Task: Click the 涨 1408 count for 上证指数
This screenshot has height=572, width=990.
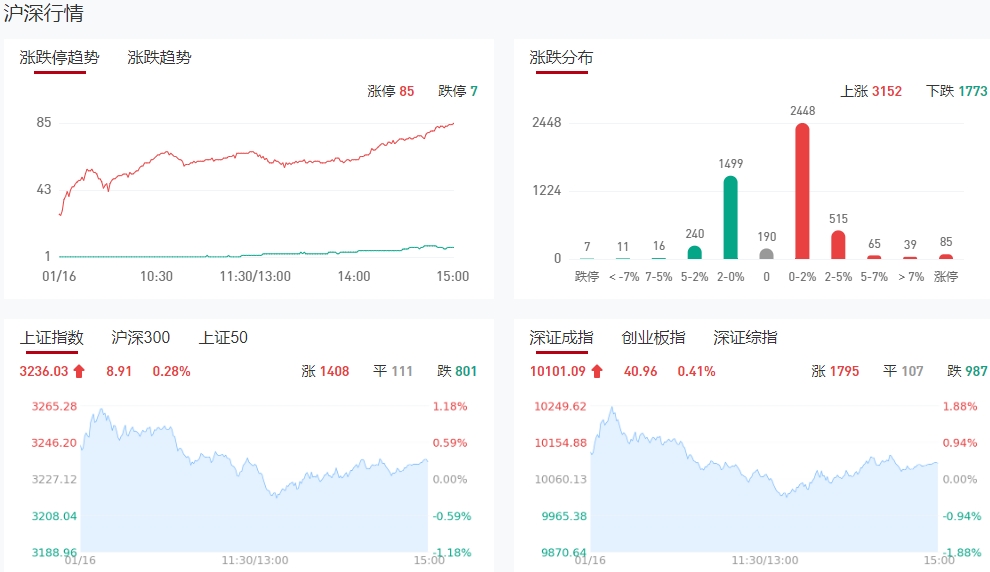Action: click(325, 371)
